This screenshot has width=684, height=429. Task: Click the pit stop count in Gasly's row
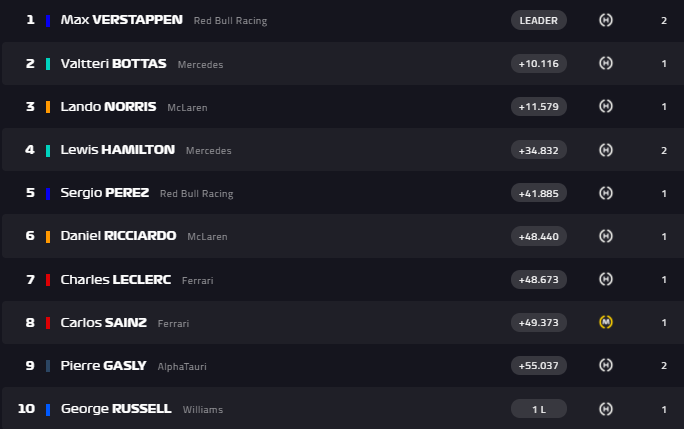(664, 365)
